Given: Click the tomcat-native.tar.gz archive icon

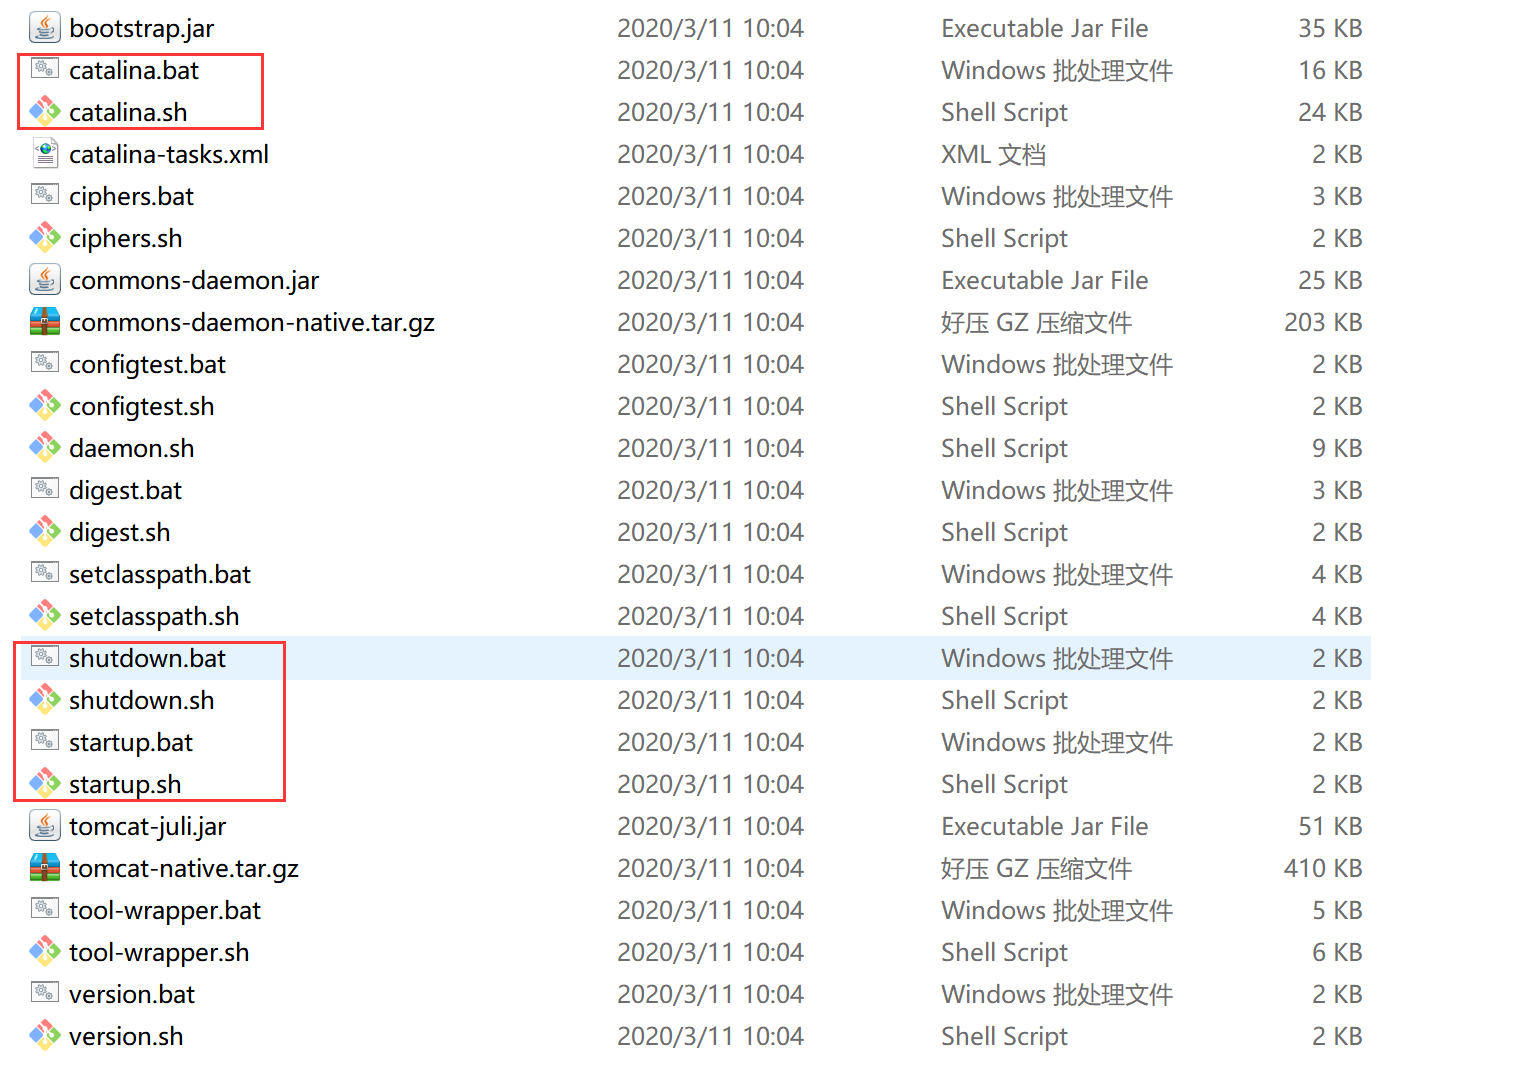Looking at the screenshot, I should point(45,868).
